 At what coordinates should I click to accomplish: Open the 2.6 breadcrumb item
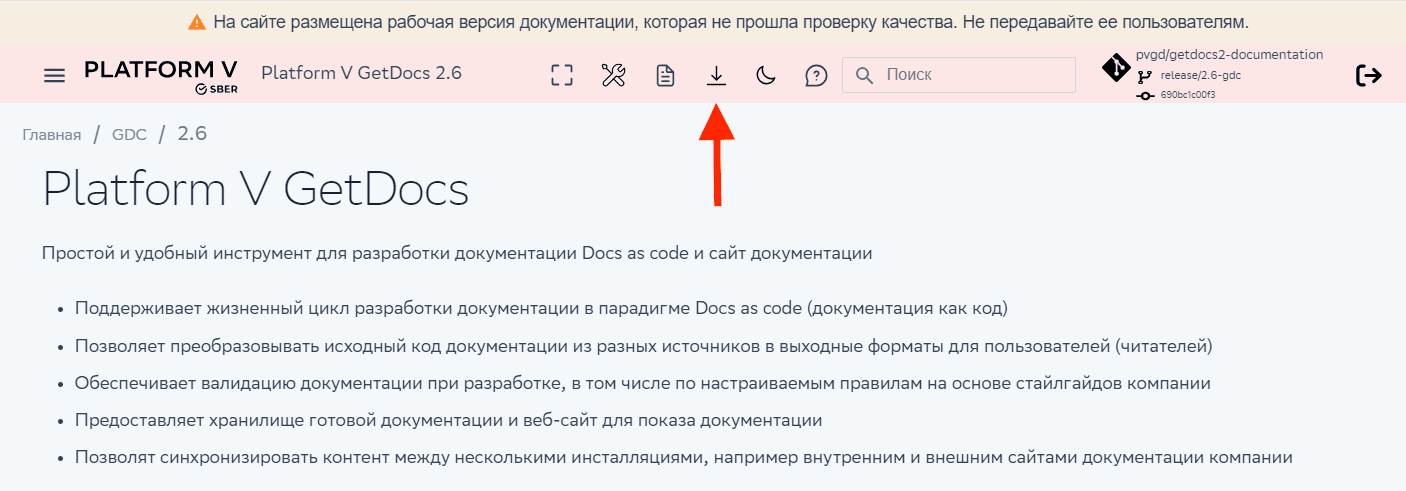click(192, 134)
